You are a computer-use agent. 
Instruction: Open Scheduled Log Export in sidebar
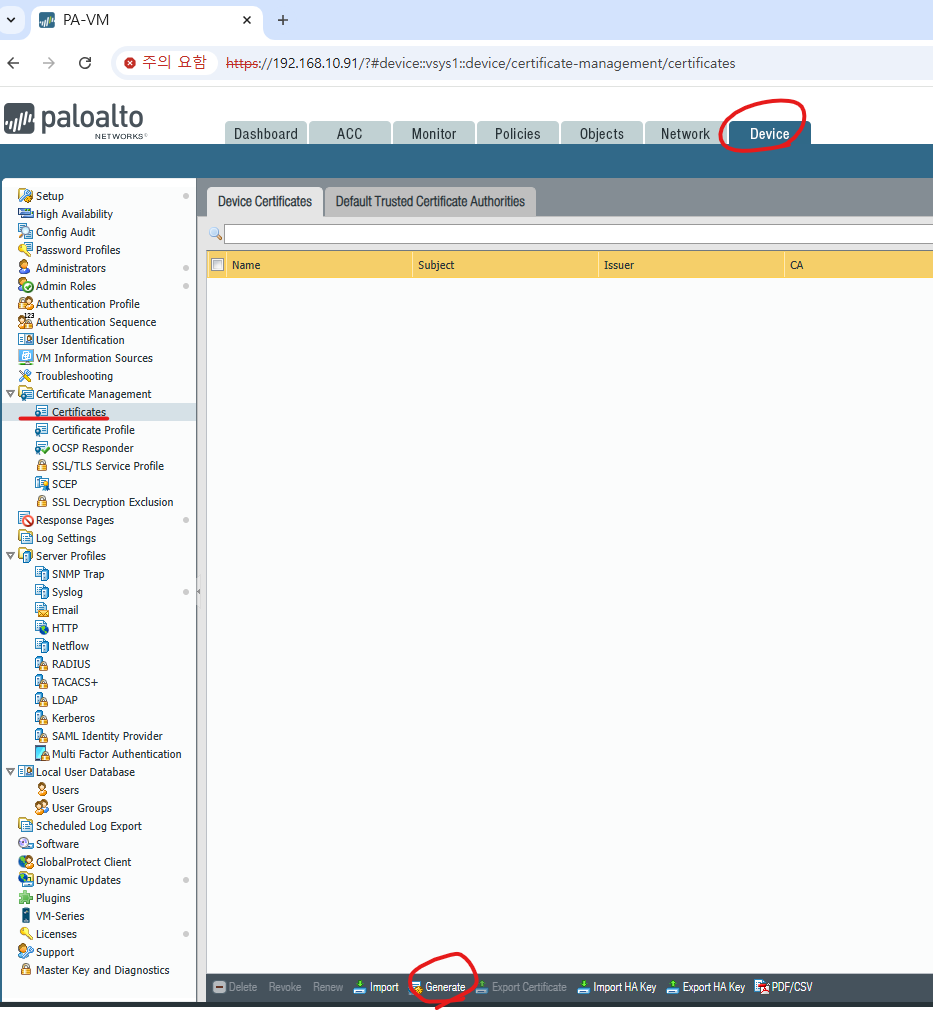[x=89, y=825]
